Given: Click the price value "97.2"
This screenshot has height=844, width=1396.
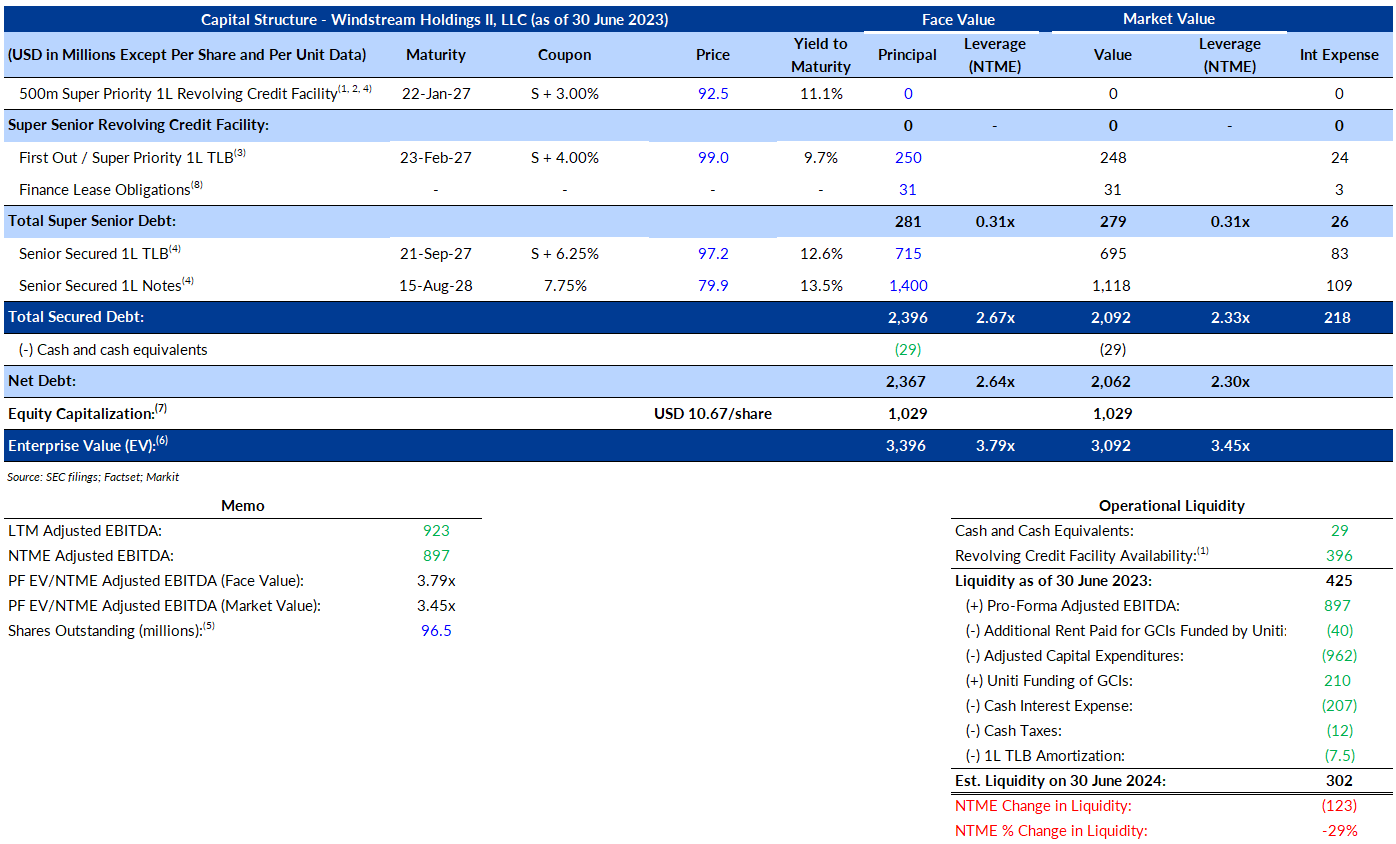Looking at the screenshot, I should [x=713, y=254].
